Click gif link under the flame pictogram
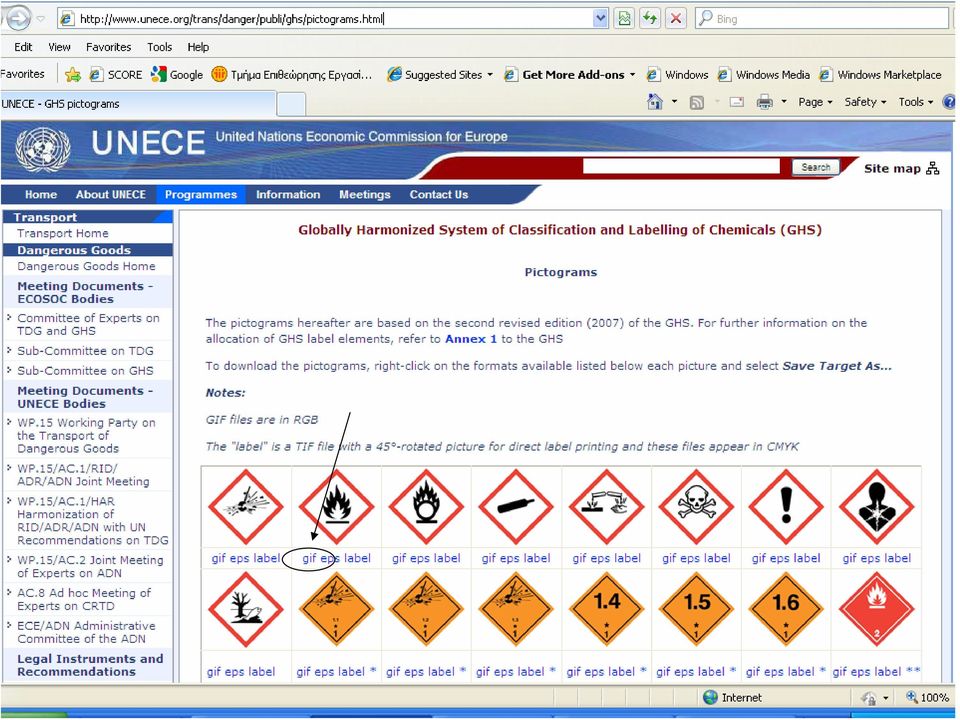This screenshot has height=720, width=960. 309,558
